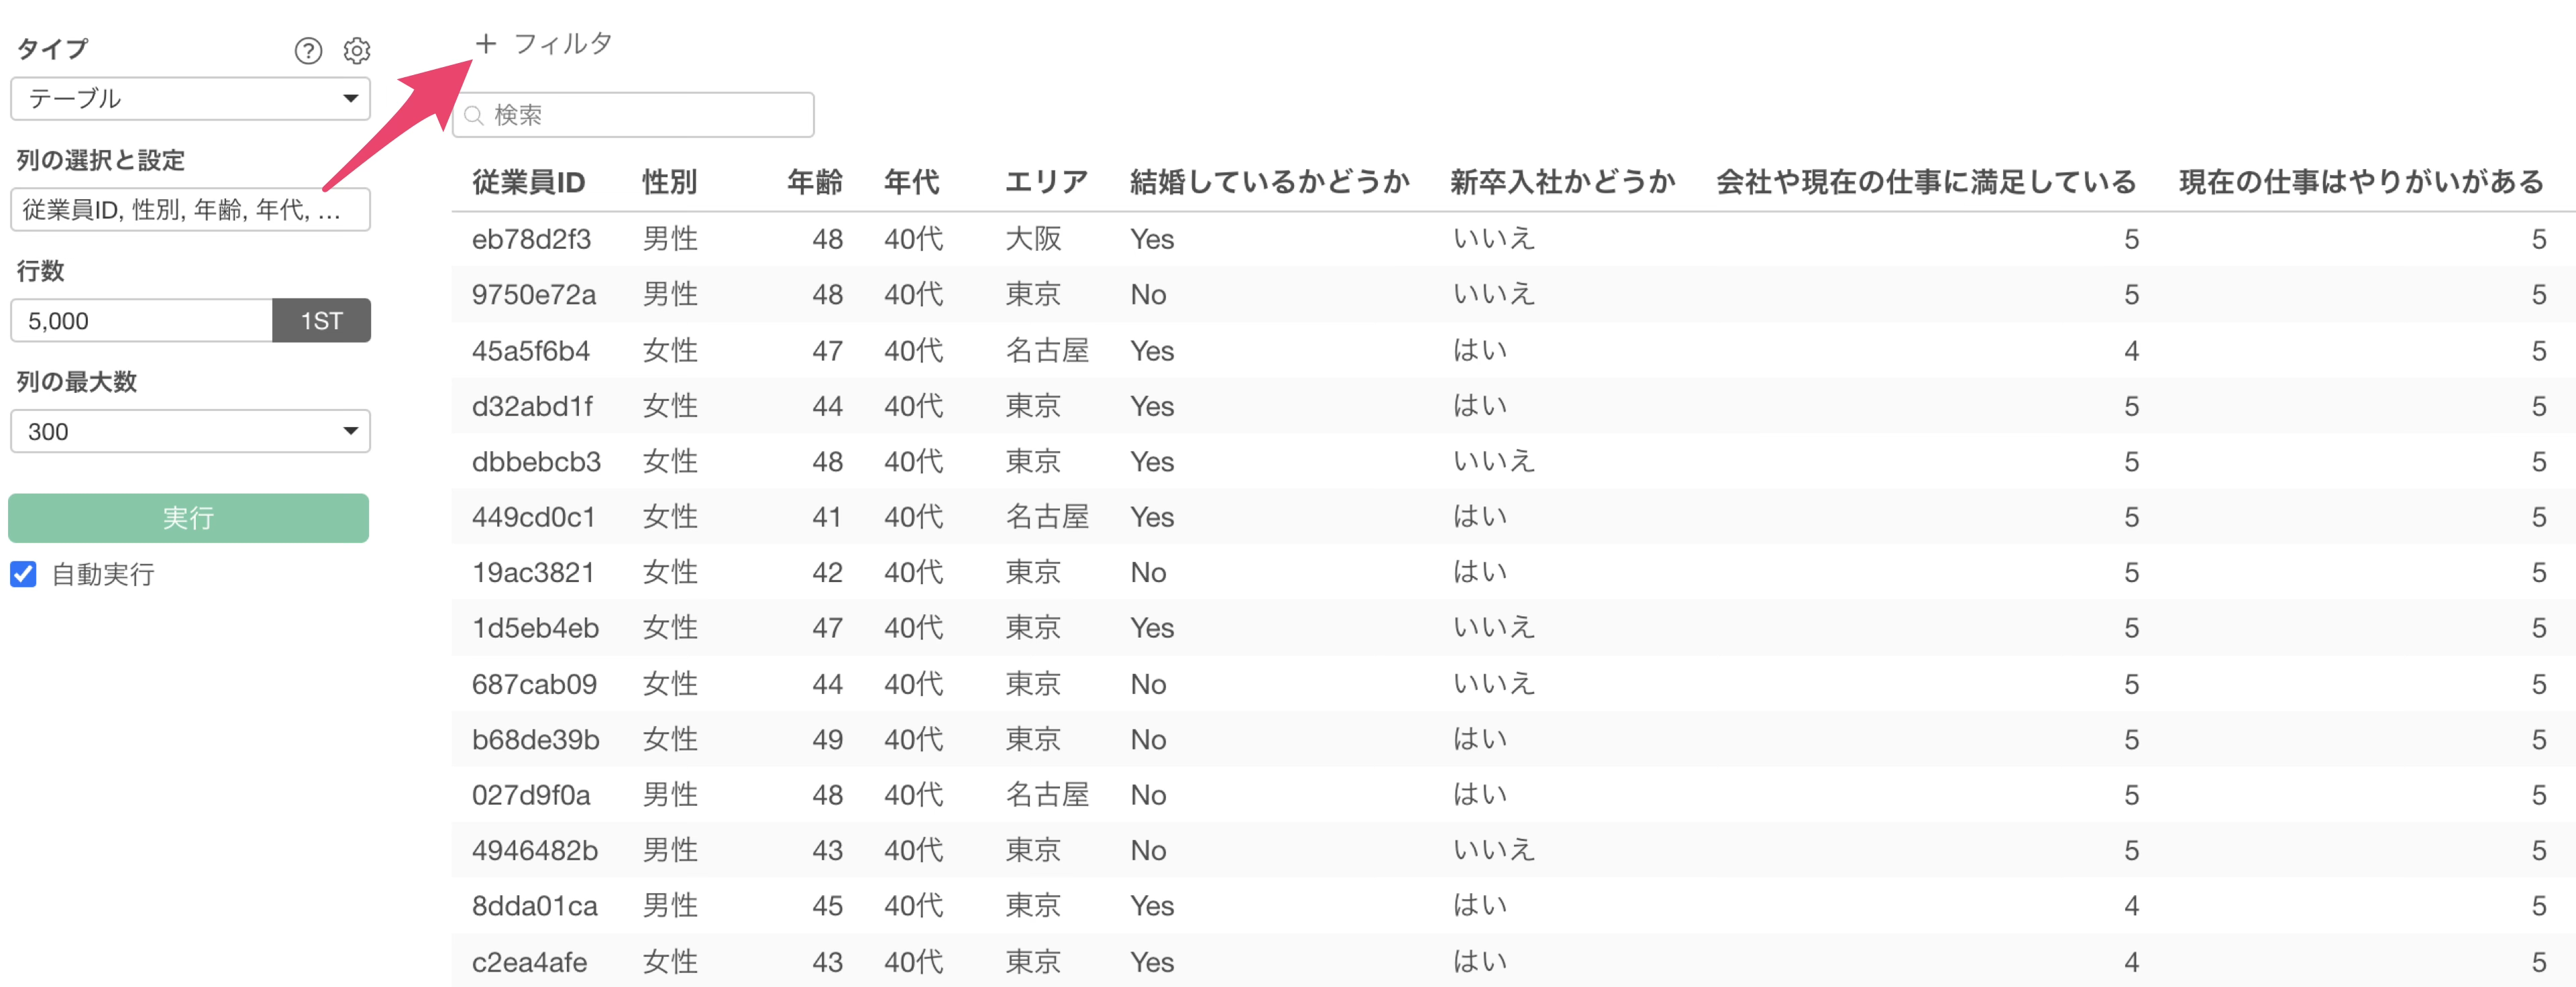Click the 1ST button beside row count
This screenshot has width=2576, height=987.
click(x=321, y=321)
